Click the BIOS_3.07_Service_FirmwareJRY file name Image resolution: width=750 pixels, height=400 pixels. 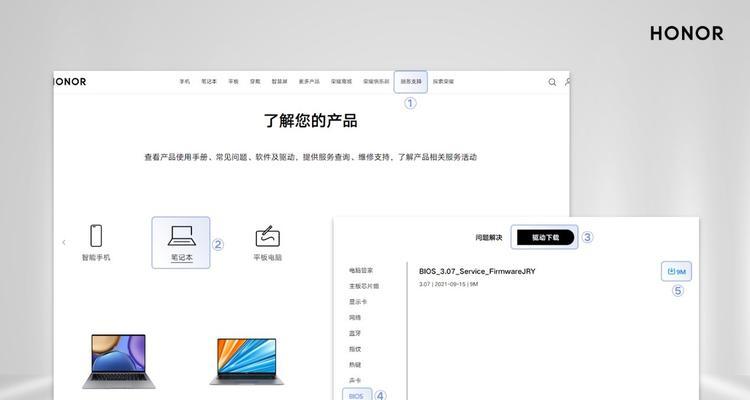[x=477, y=271]
